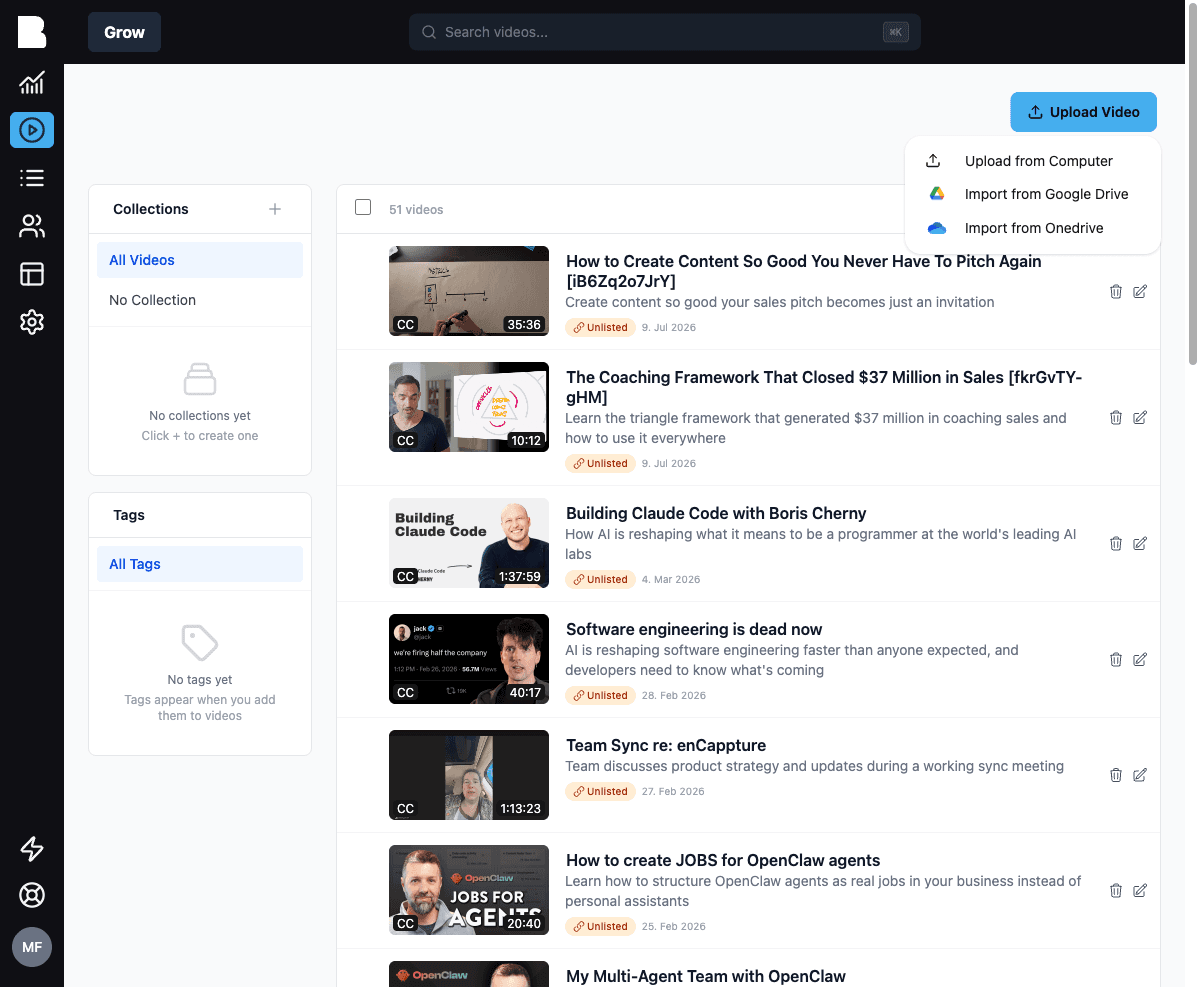Open the analytics chart icon in sidebar
The width and height of the screenshot is (1200, 987).
tap(32, 83)
